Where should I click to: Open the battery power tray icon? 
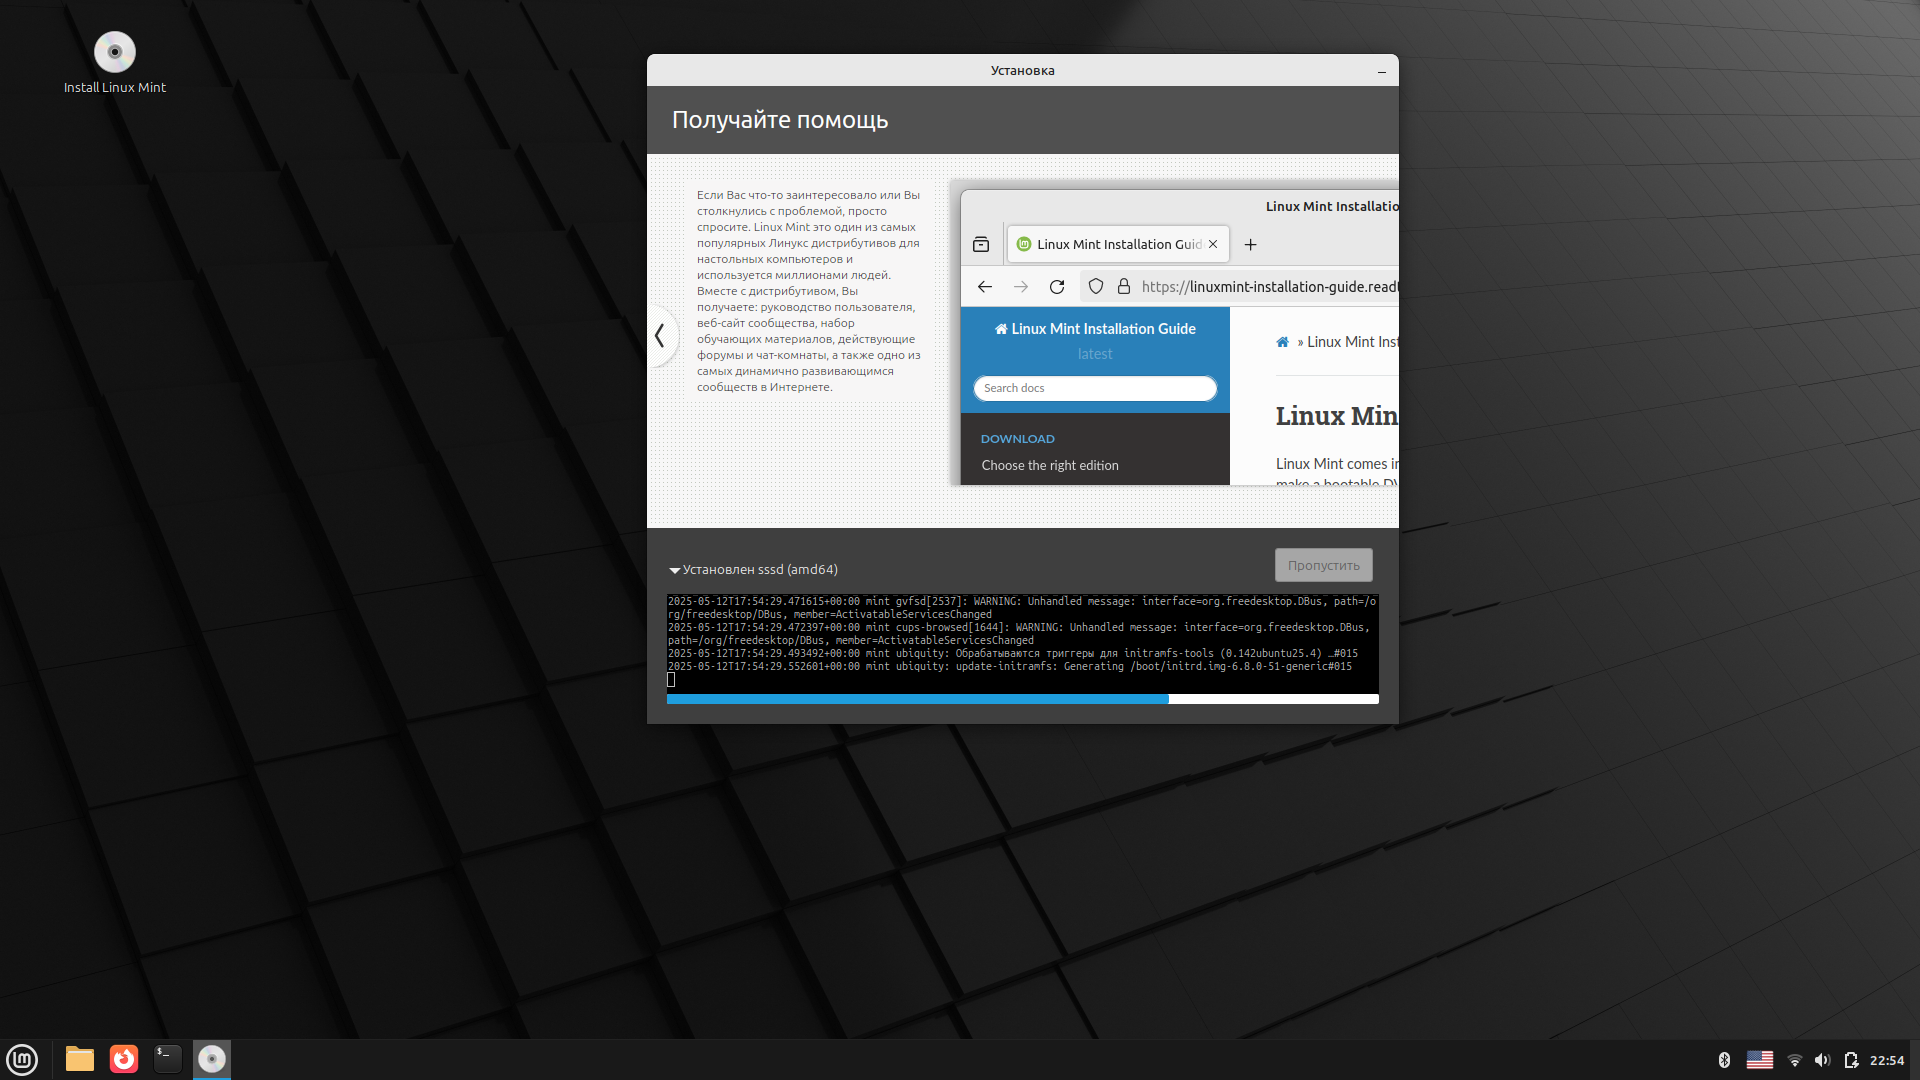pyautogui.click(x=1851, y=1060)
